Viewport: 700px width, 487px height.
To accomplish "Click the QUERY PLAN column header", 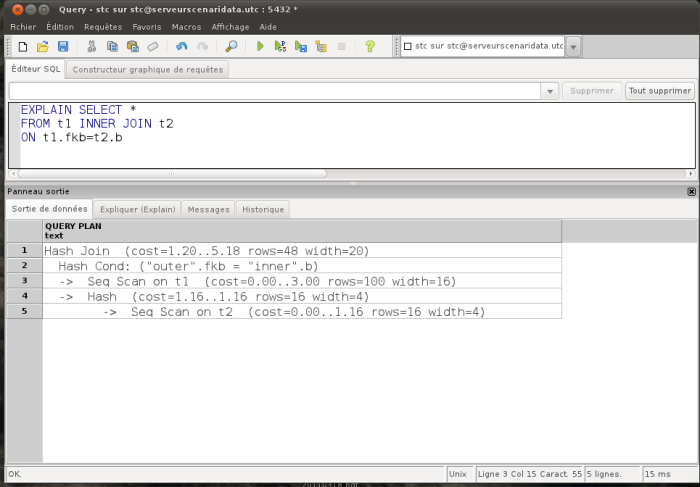I will coord(302,231).
